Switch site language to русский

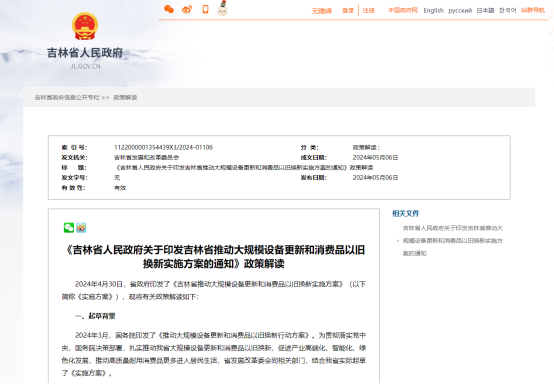[460, 11]
